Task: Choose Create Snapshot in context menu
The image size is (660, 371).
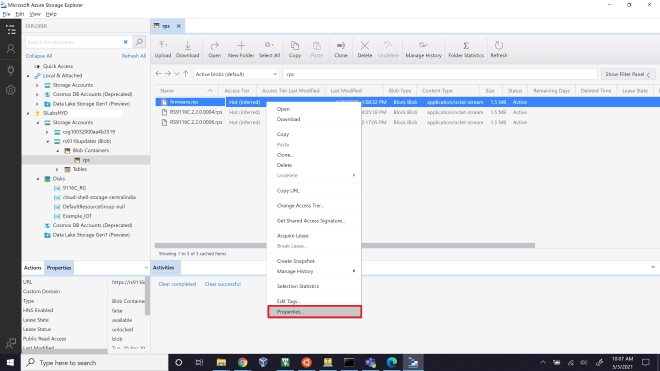Action: tap(314, 261)
